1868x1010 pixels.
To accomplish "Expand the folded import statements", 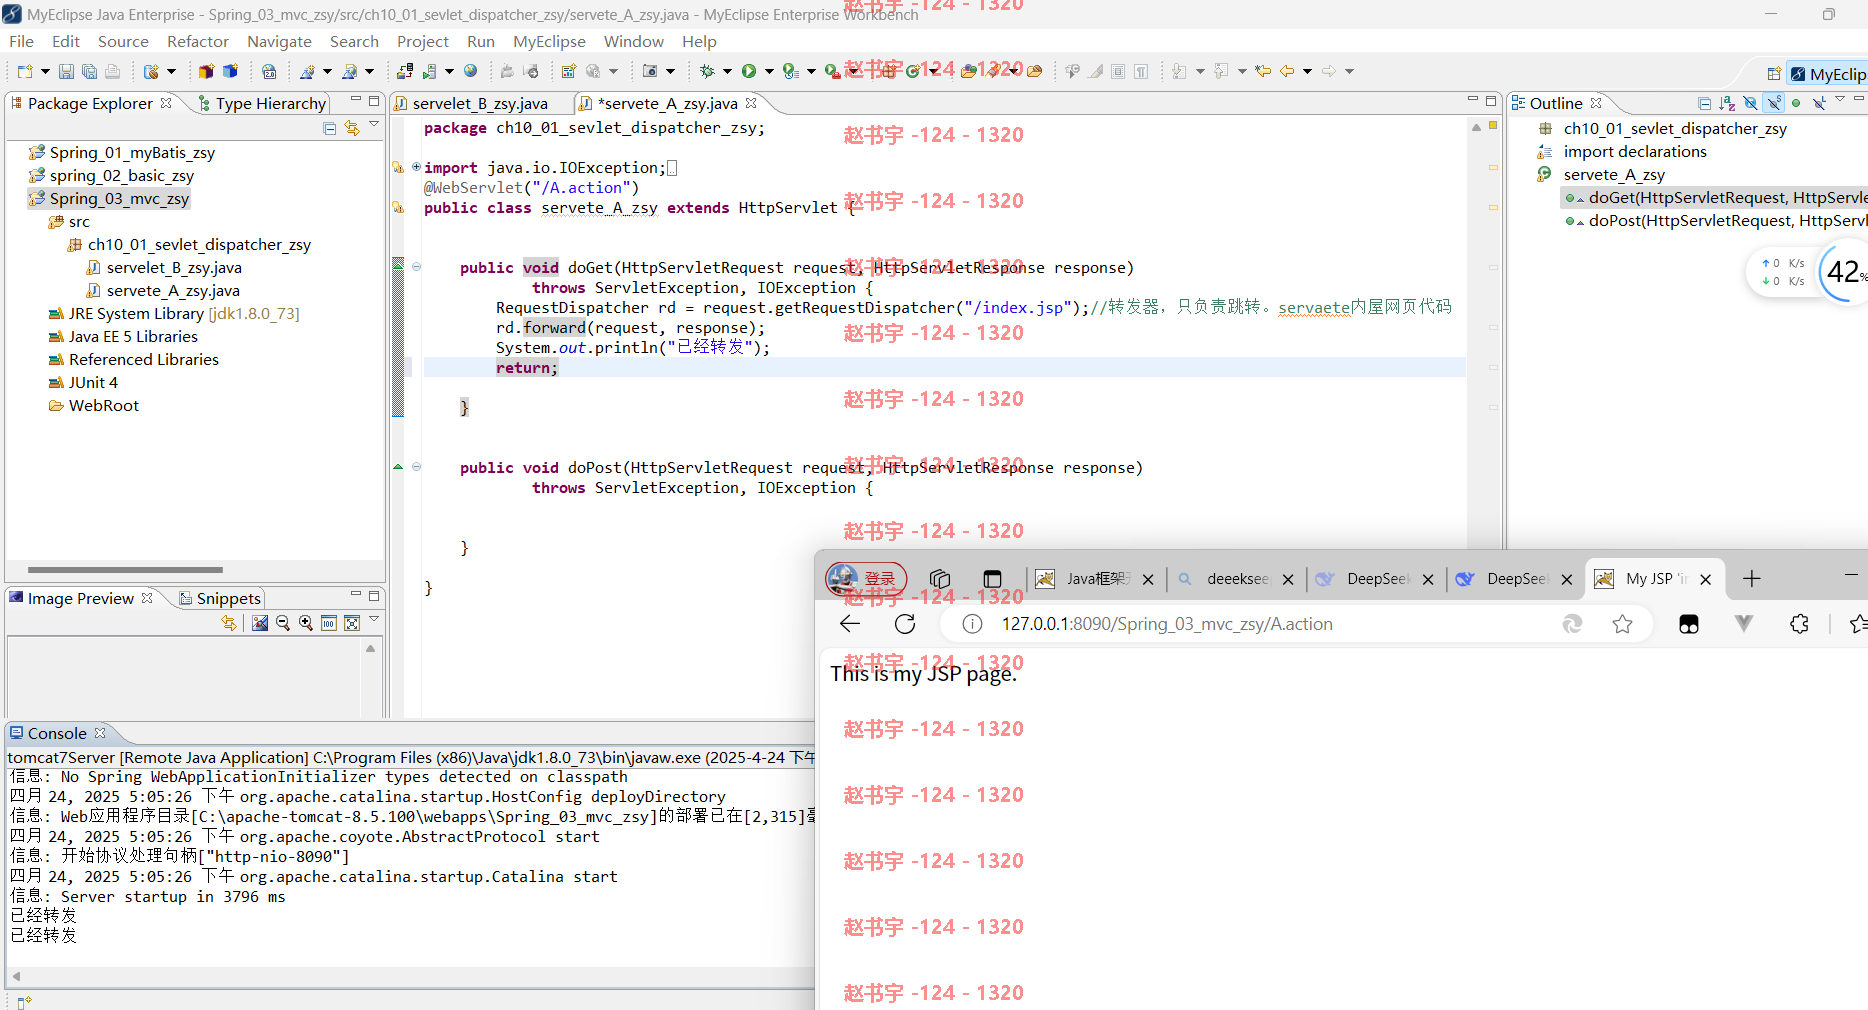I will pos(416,167).
